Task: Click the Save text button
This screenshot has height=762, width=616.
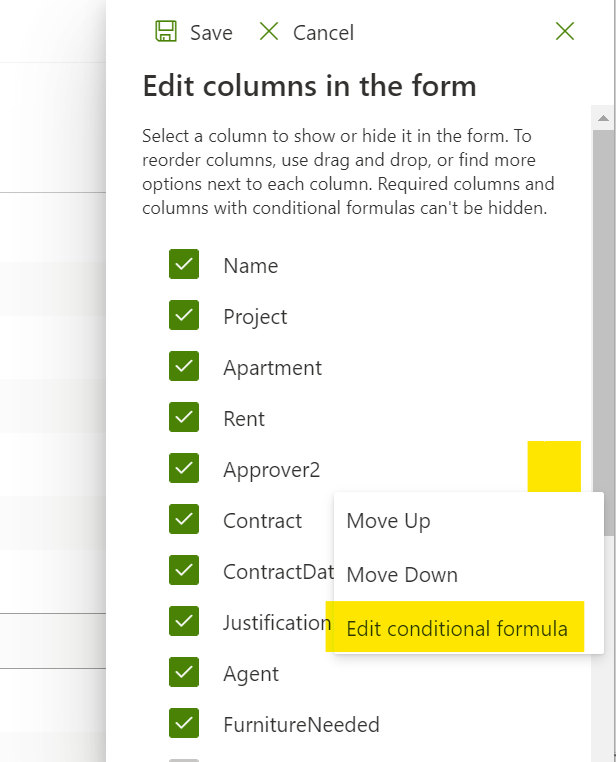Action: click(x=211, y=33)
